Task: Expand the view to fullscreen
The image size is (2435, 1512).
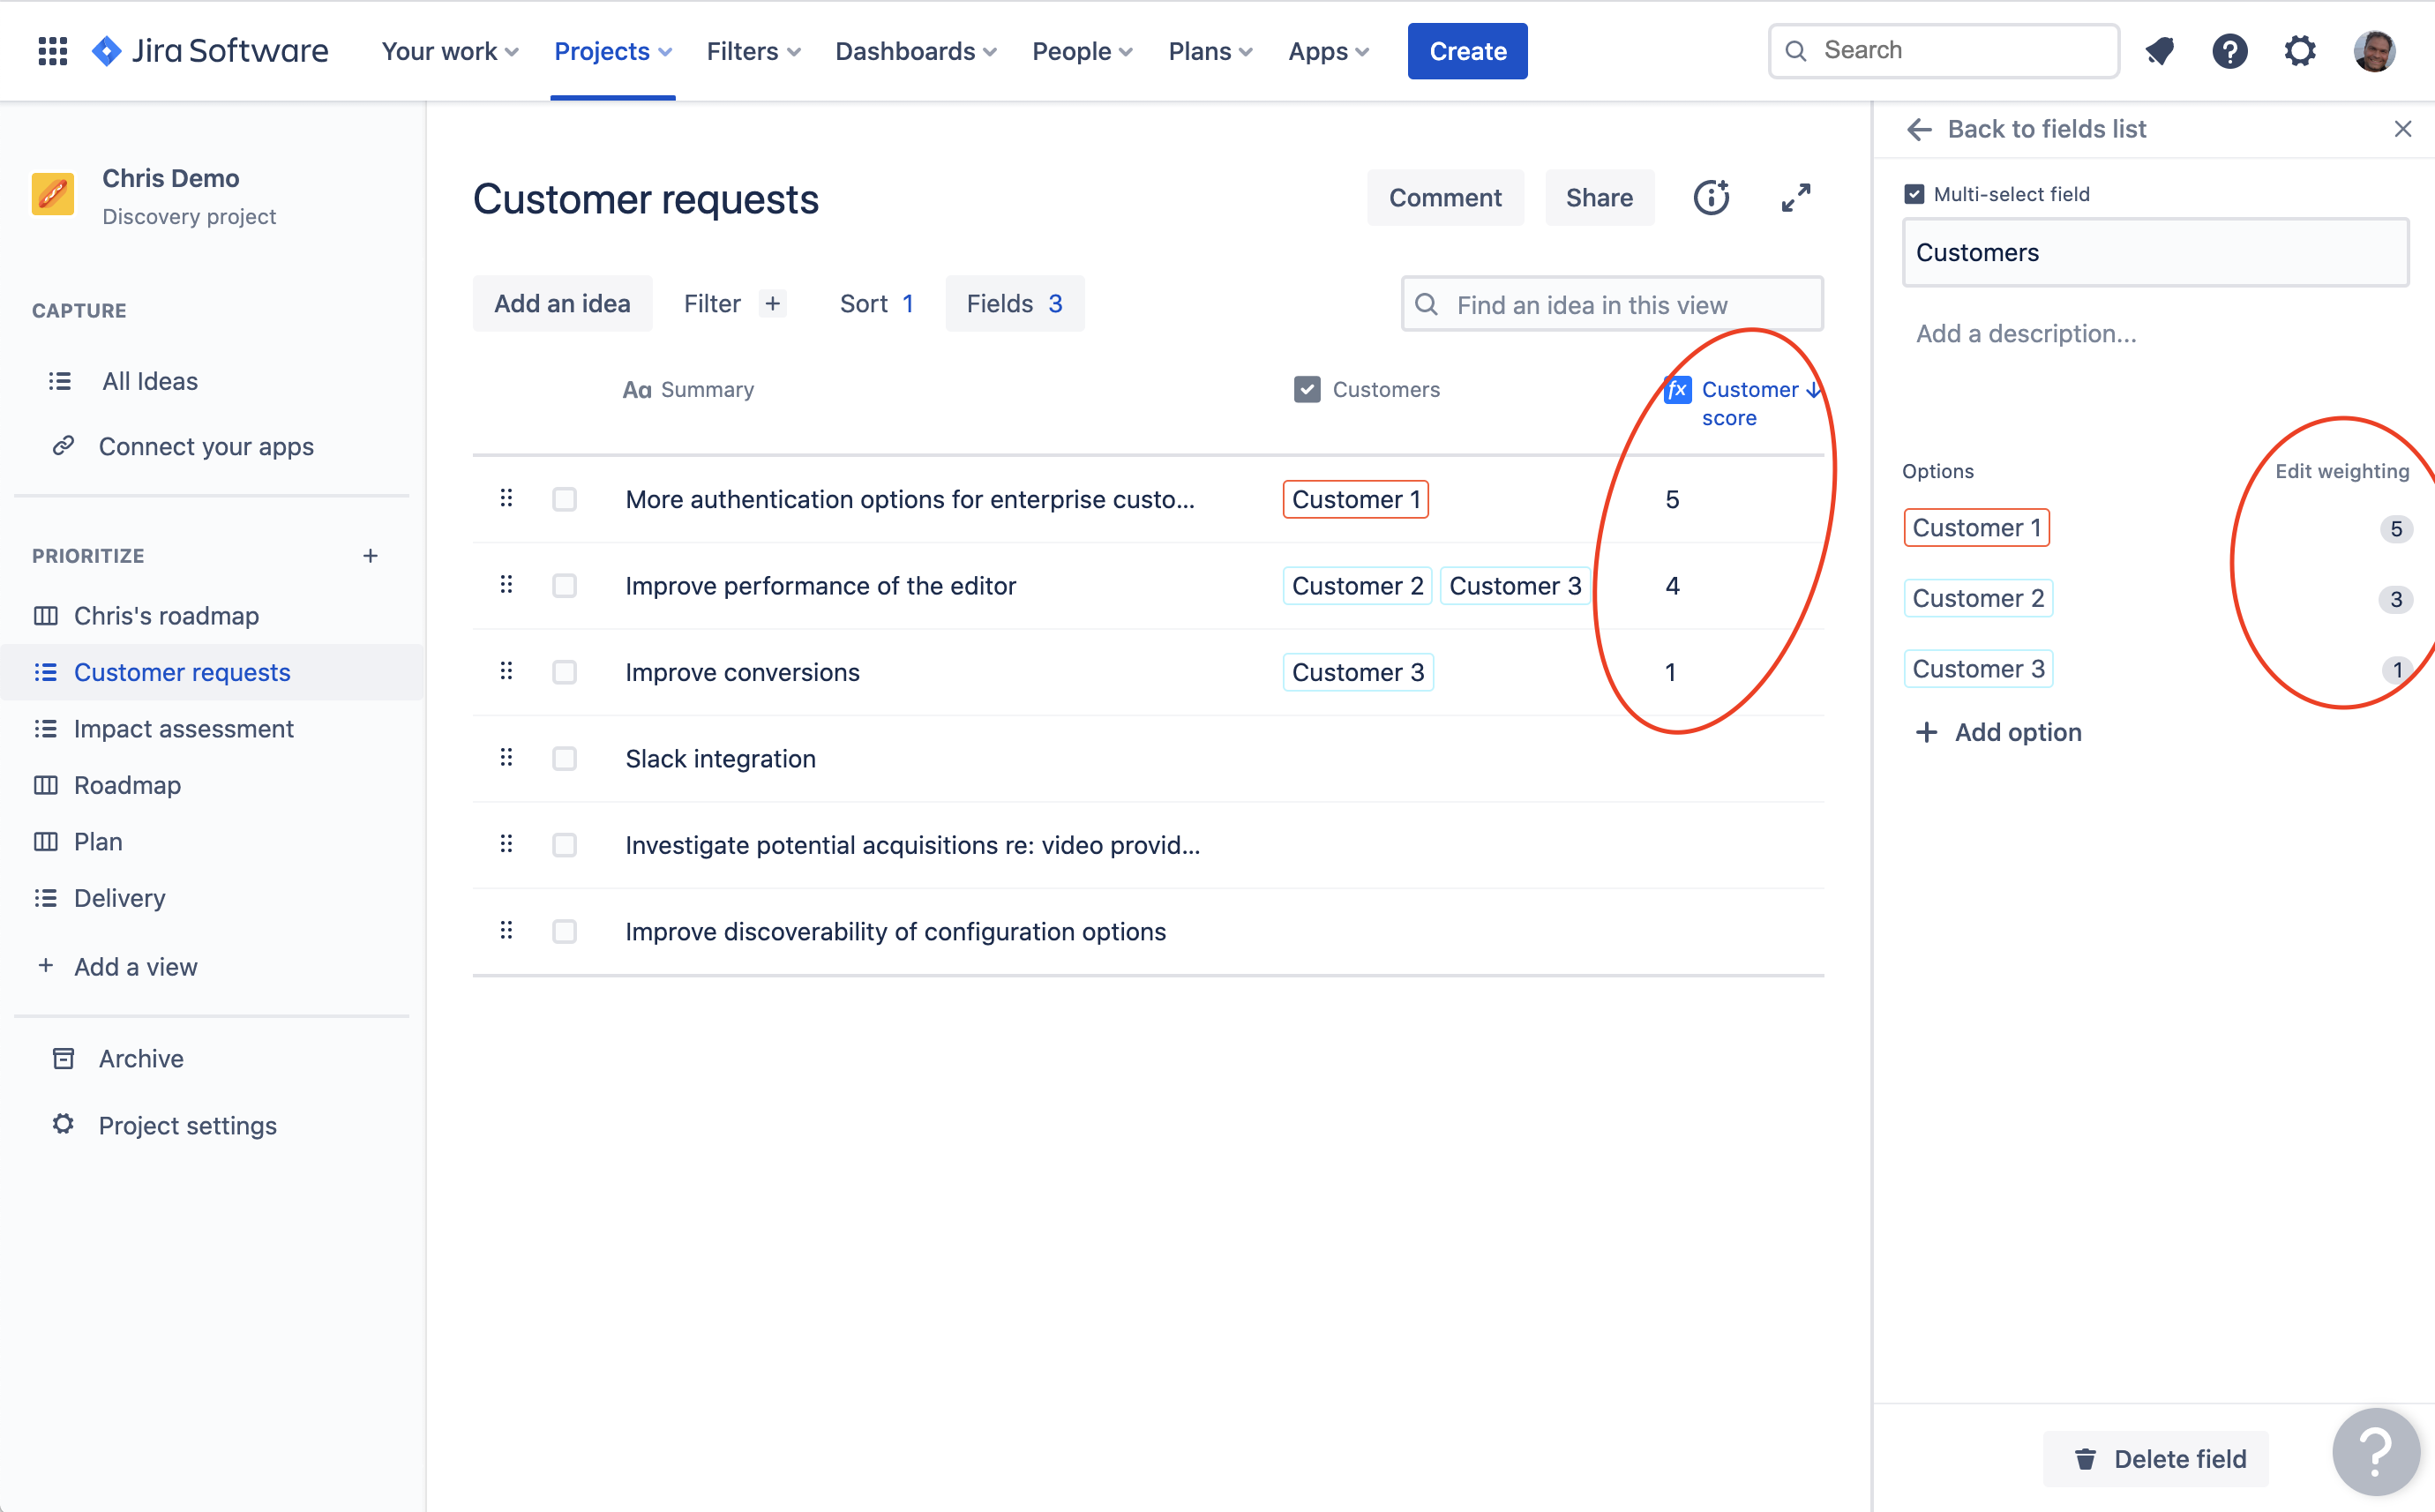Action: (x=1796, y=198)
